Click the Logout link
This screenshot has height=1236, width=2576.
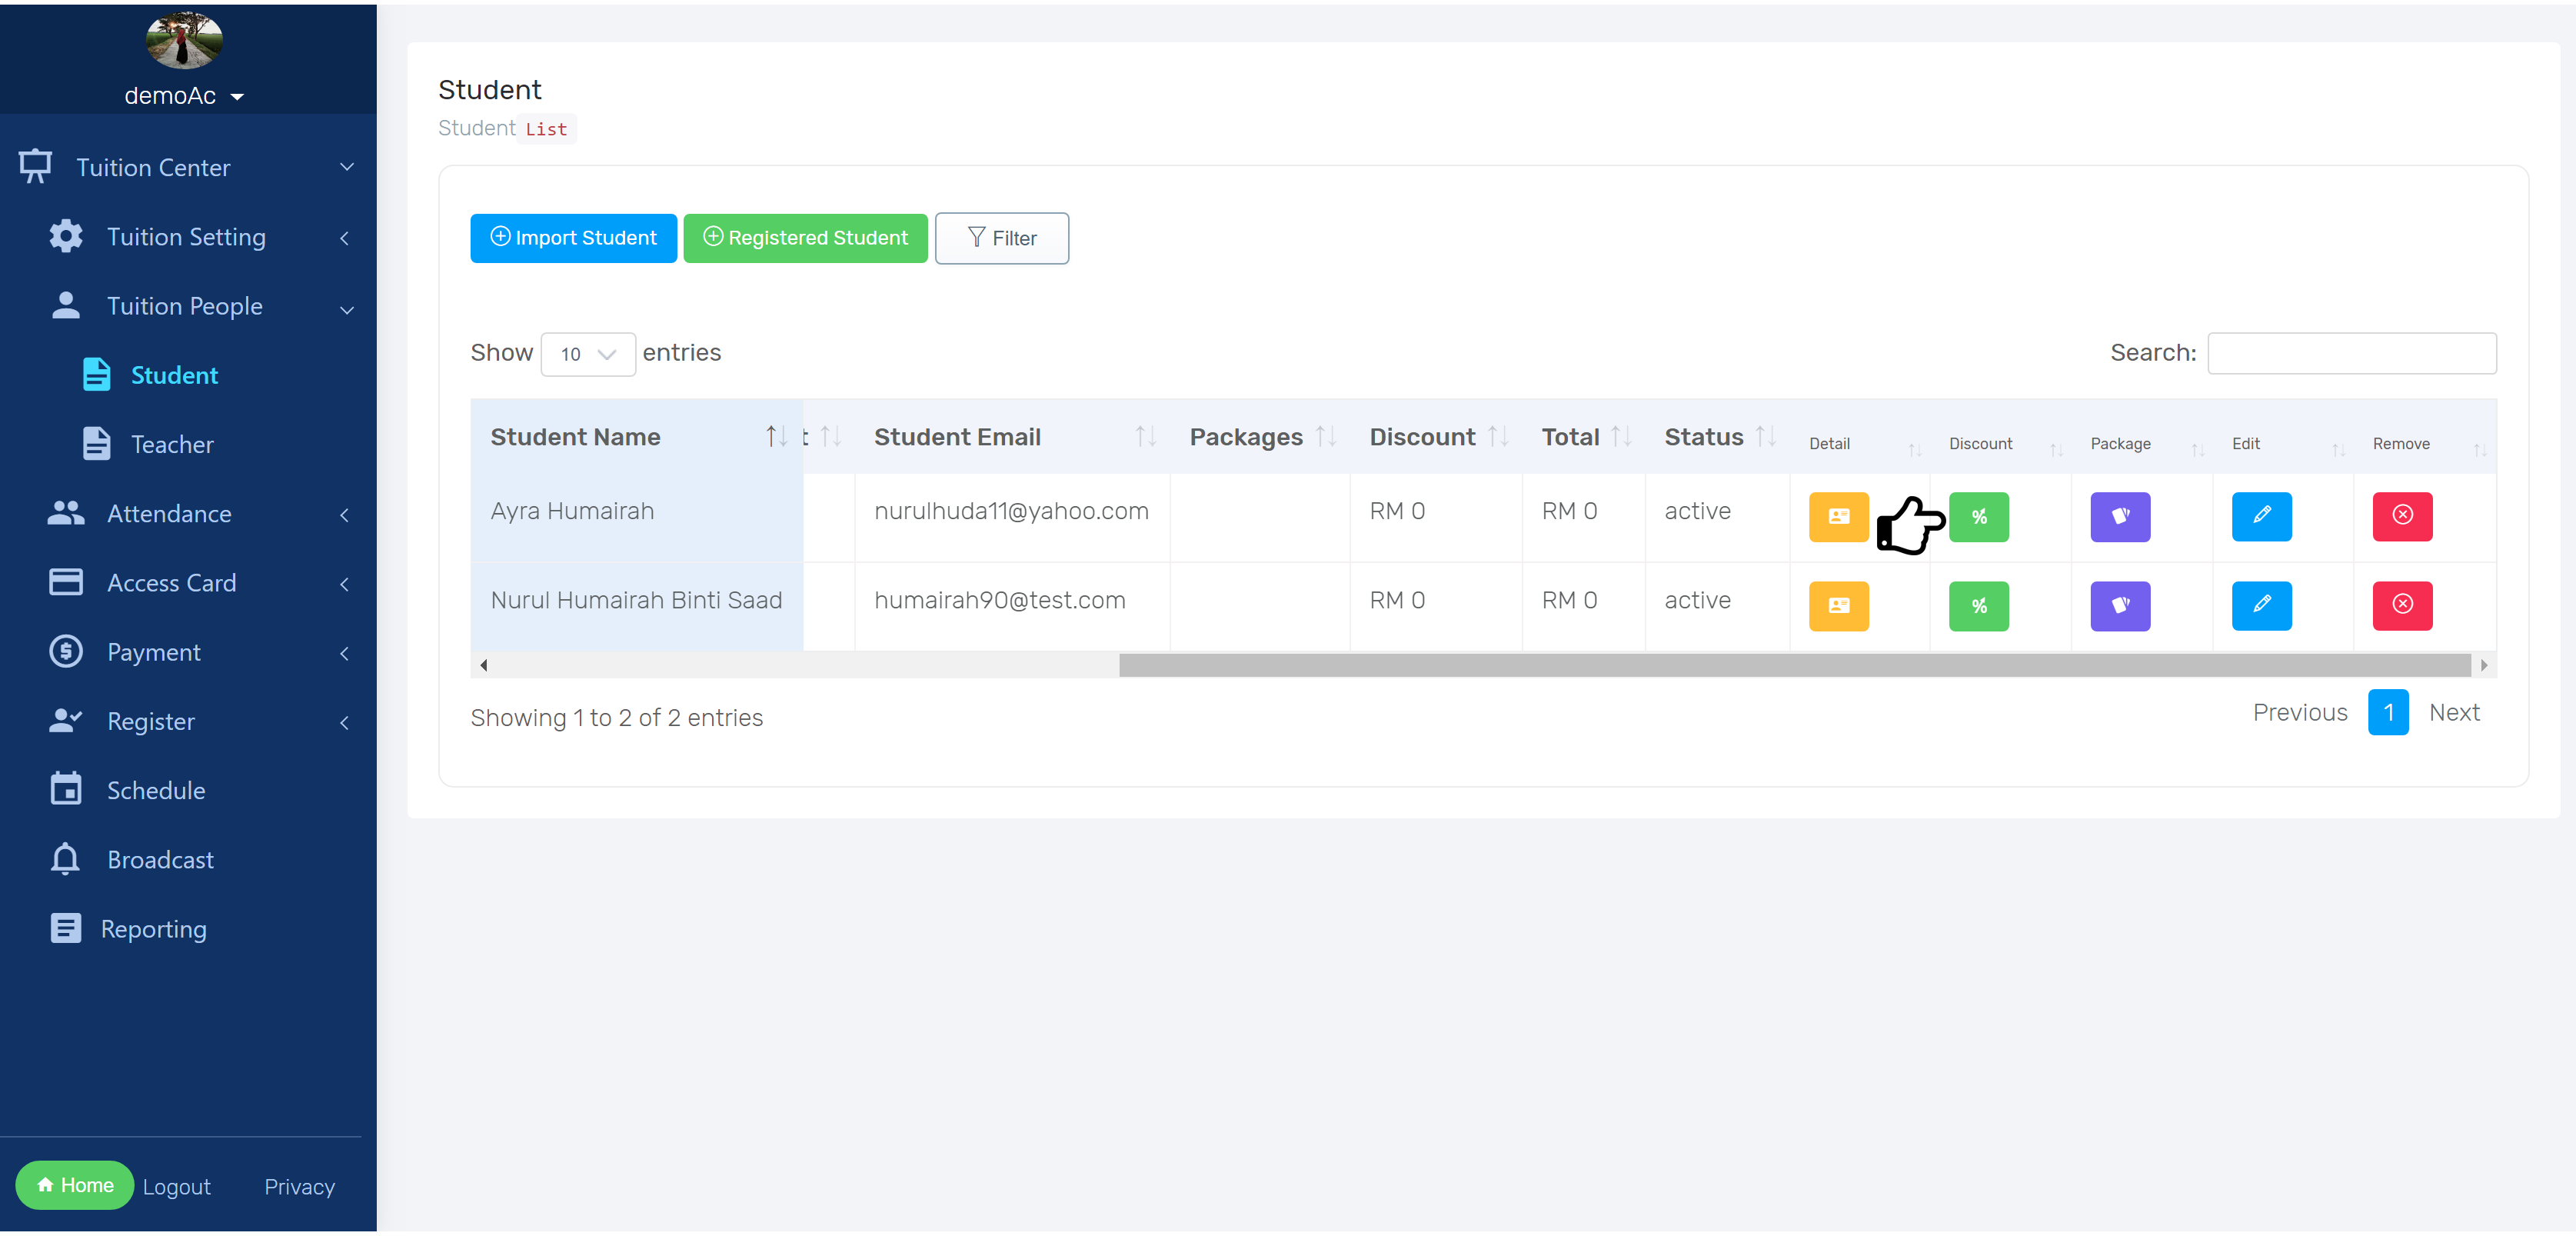click(177, 1186)
